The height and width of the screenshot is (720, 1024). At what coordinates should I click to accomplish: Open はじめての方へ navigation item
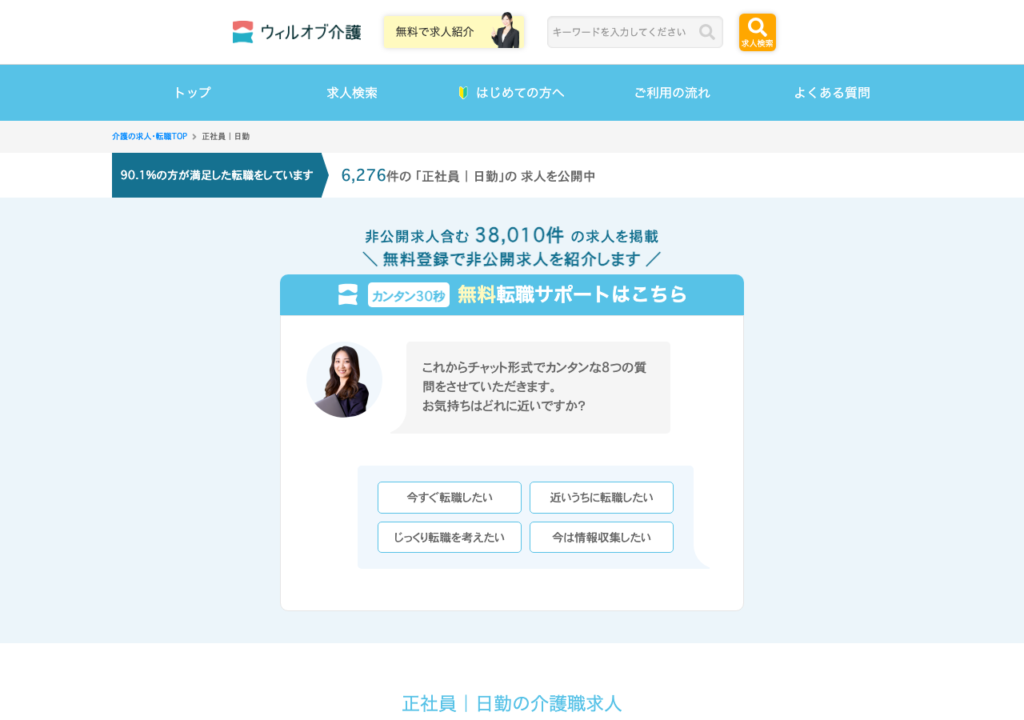tap(511, 93)
